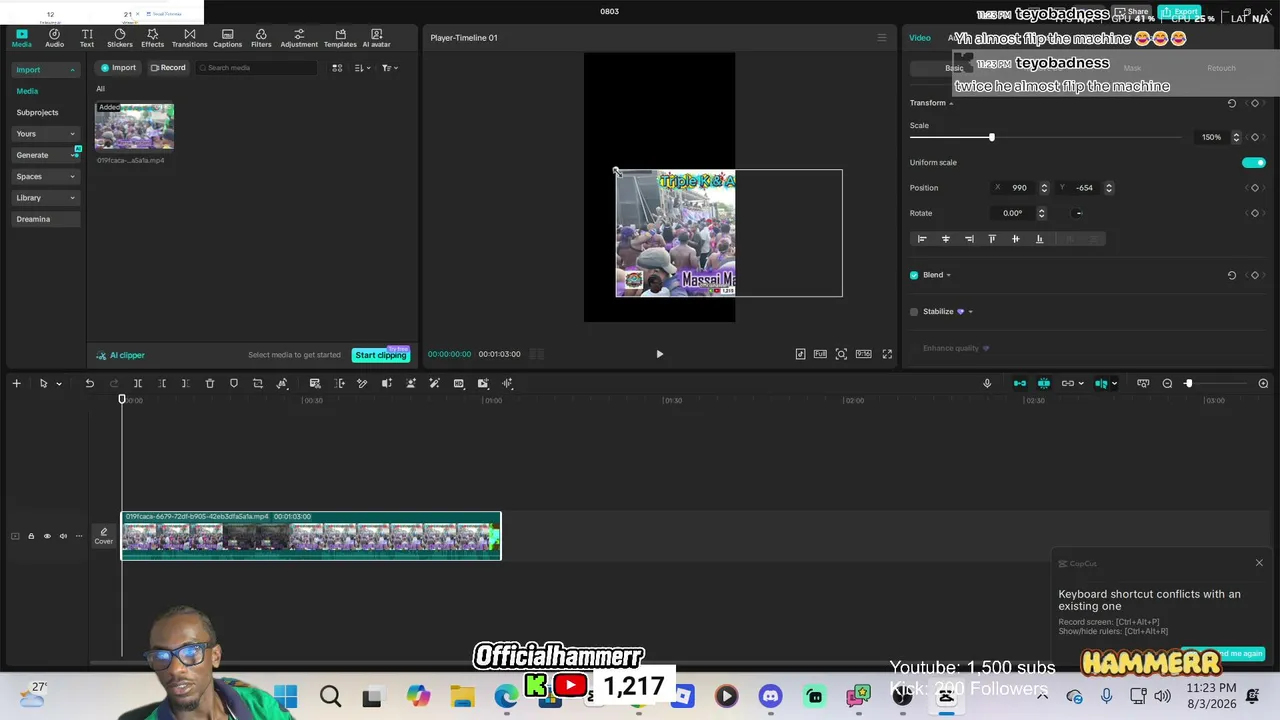Add a track with the plus icon
This screenshot has height=720, width=1280.
[16, 383]
